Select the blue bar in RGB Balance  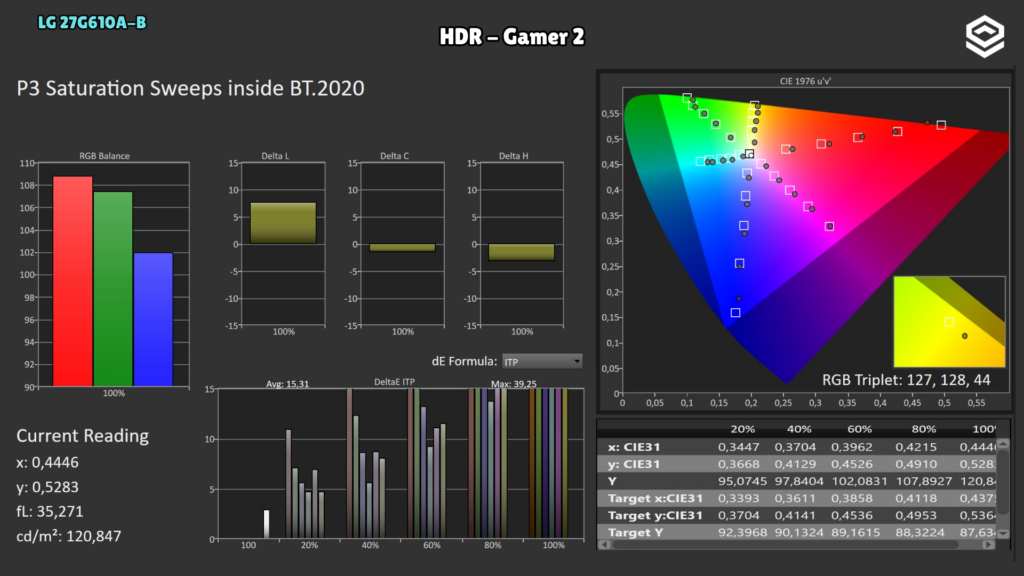(x=153, y=320)
